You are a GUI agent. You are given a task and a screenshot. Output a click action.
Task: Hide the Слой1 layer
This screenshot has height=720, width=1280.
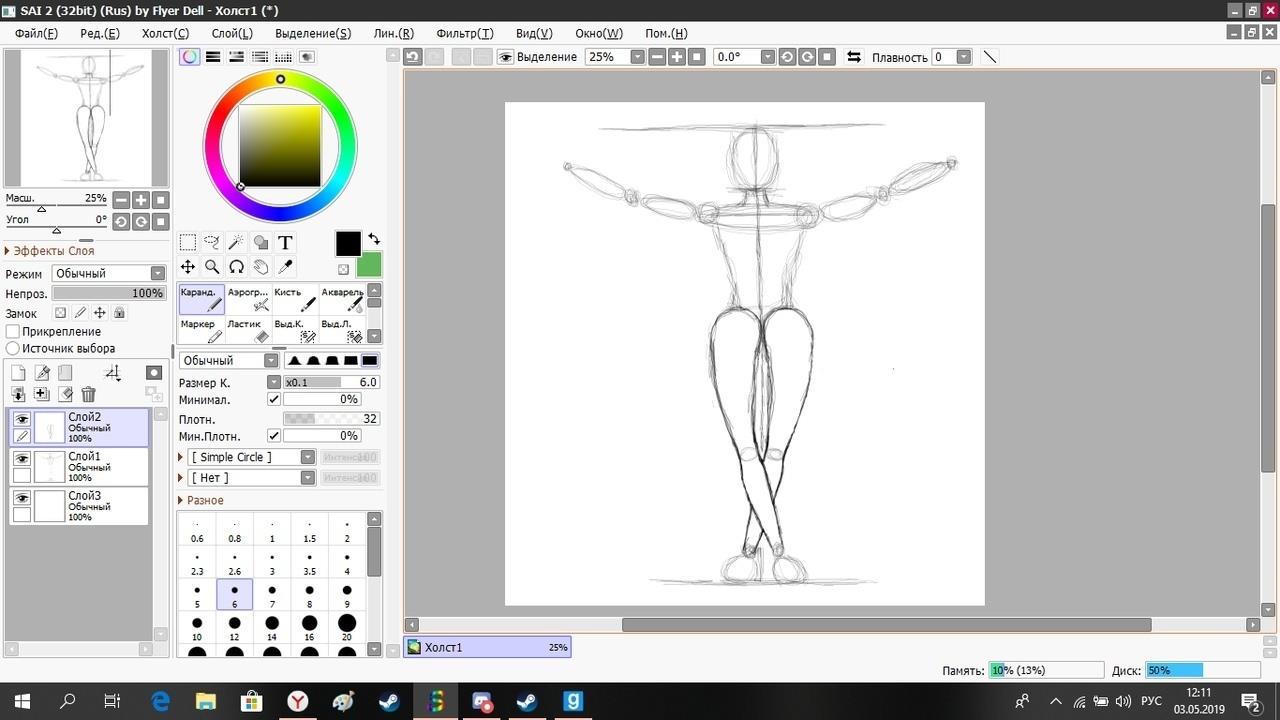(x=21, y=459)
